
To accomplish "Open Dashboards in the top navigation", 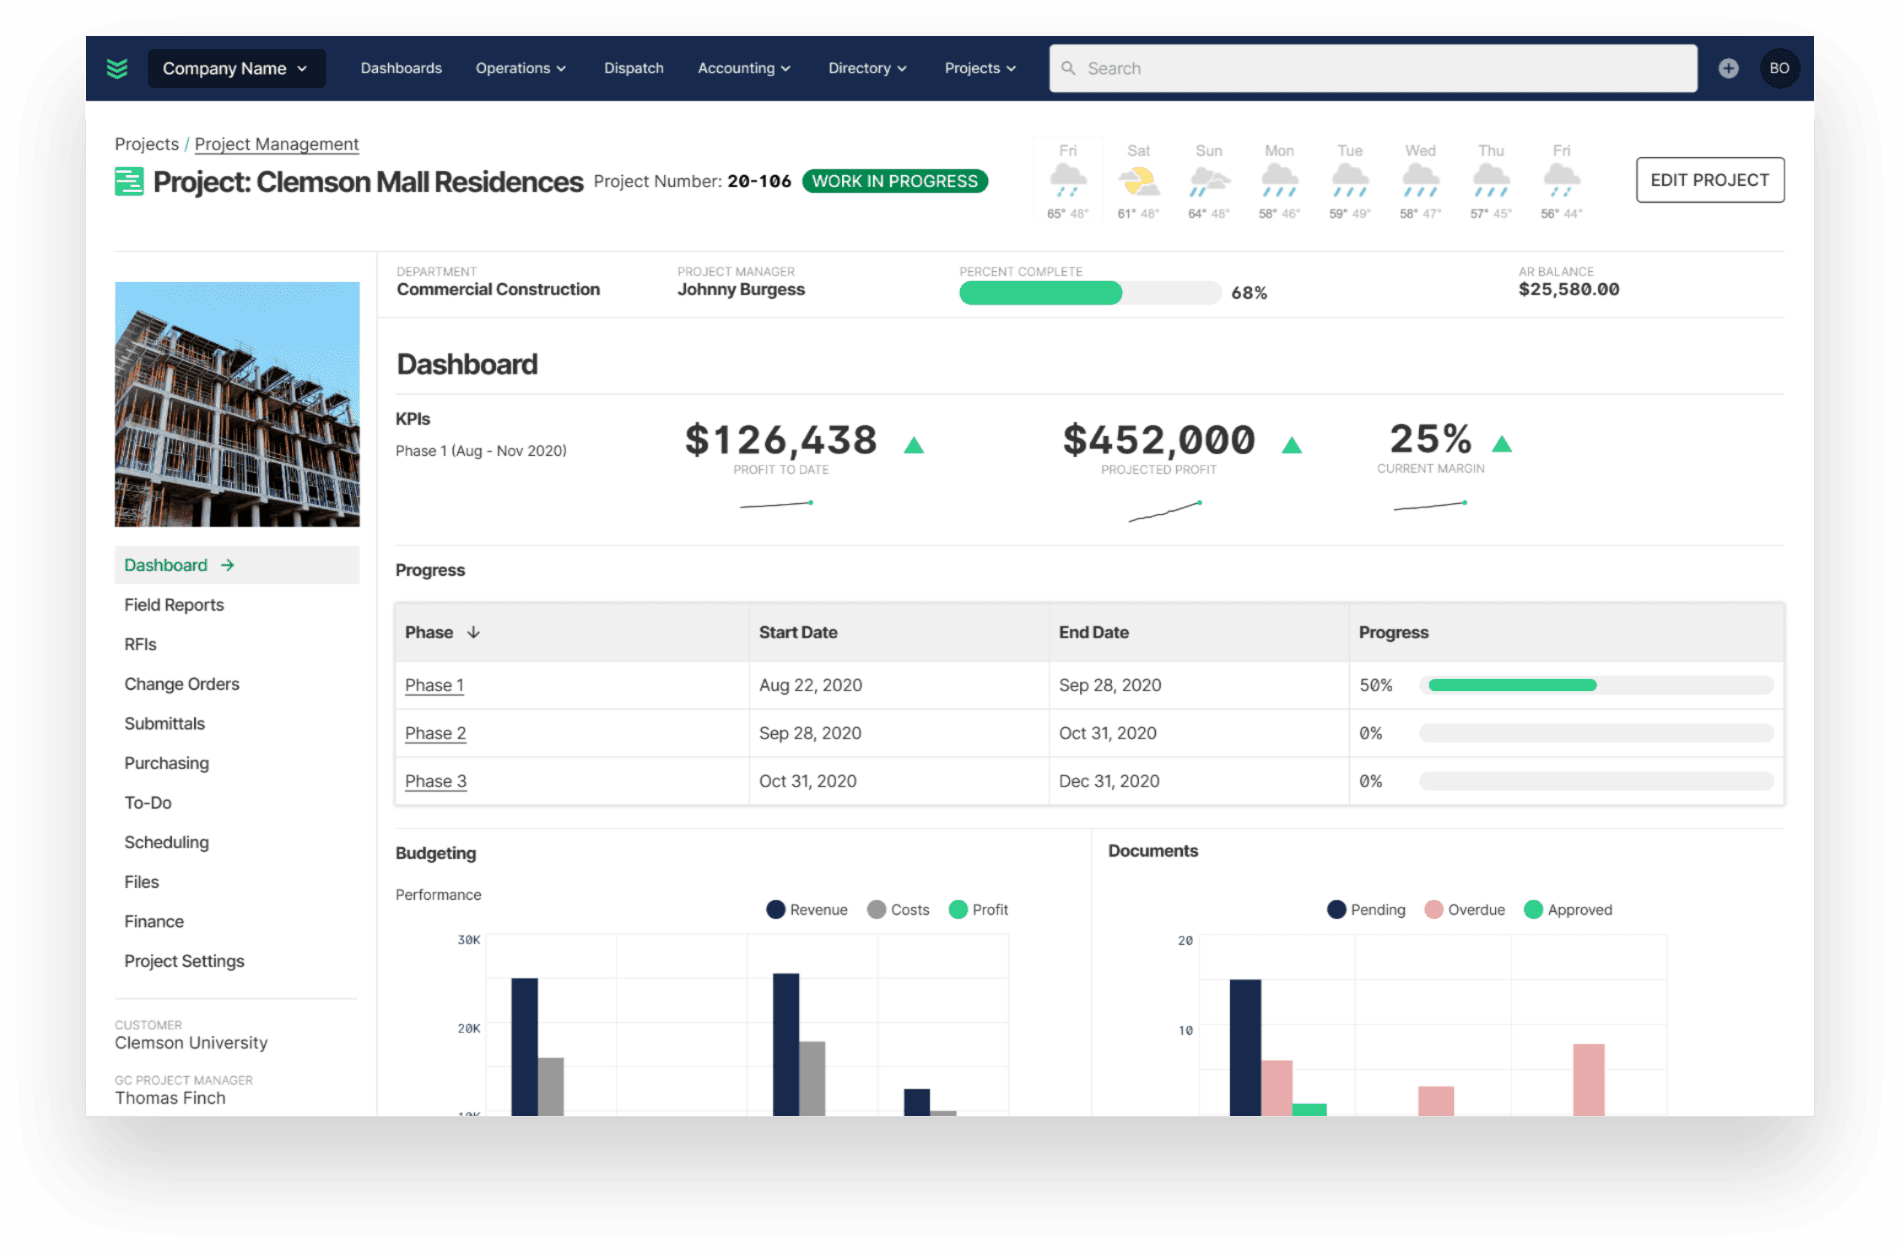I will (x=401, y=68).
